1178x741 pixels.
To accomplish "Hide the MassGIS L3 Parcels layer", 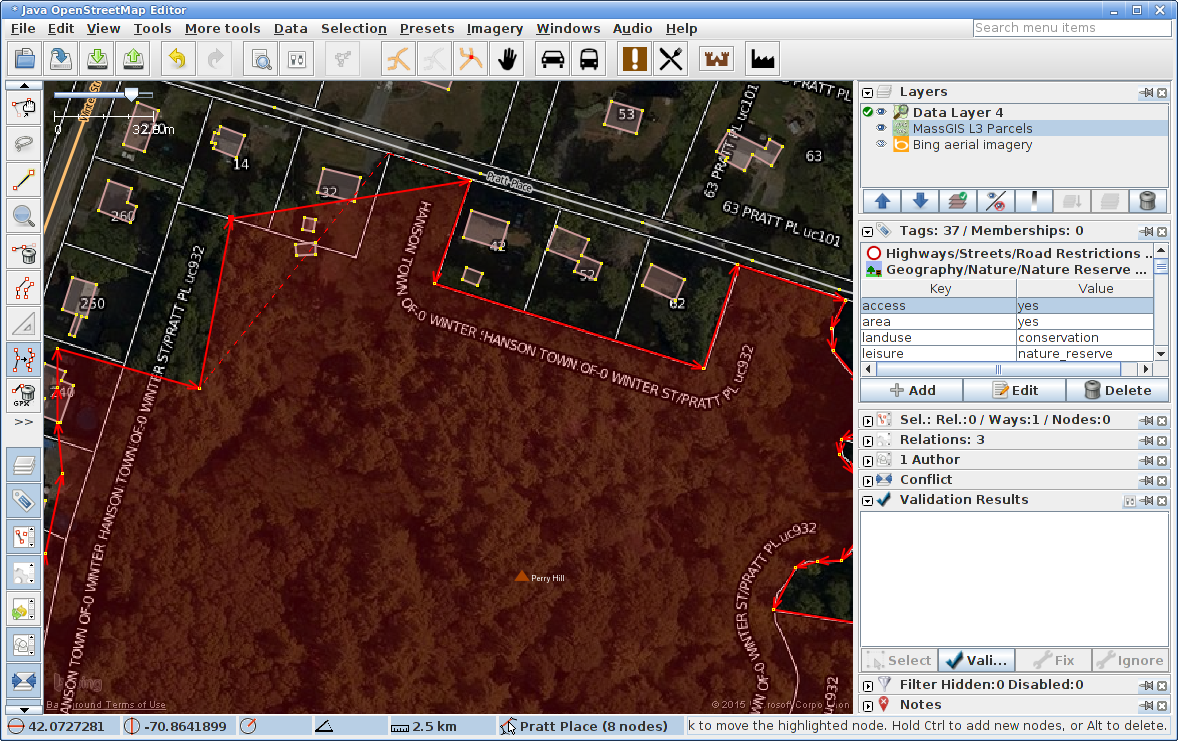I will 882,129.
